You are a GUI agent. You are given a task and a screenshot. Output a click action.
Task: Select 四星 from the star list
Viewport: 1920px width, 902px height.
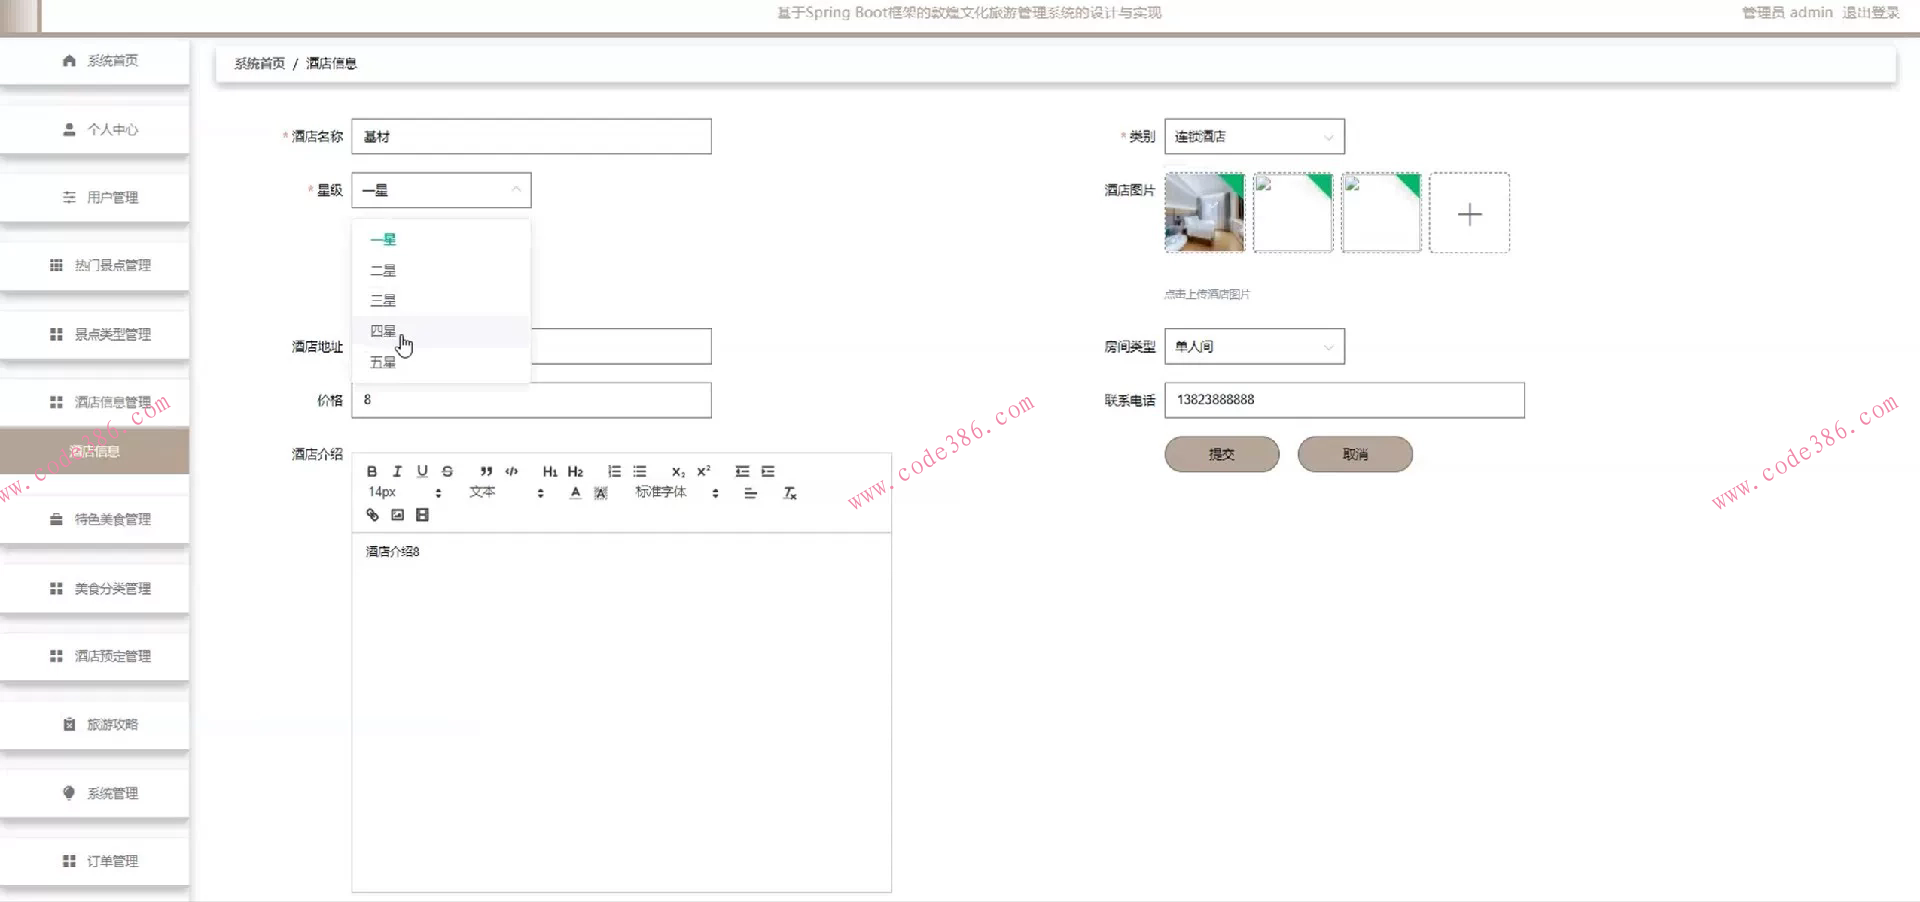tap(441, 332)
